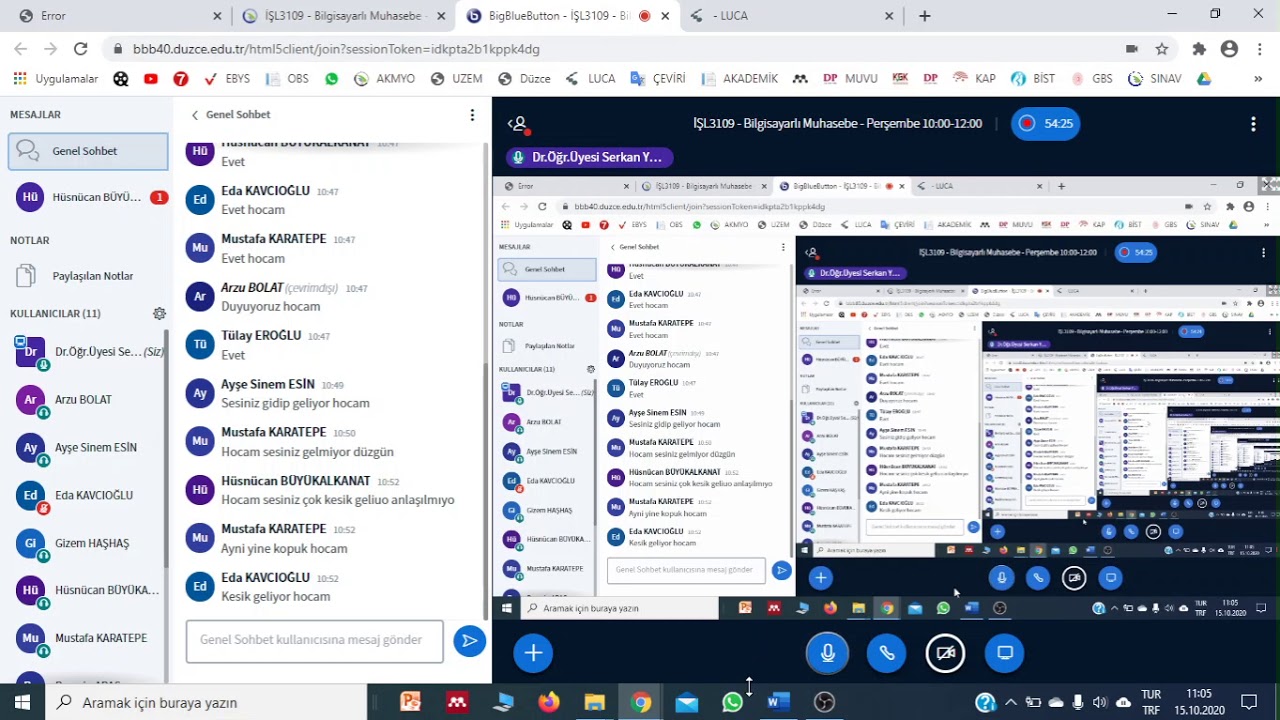Click camera permission icon in address bar

click(1132, 48)
